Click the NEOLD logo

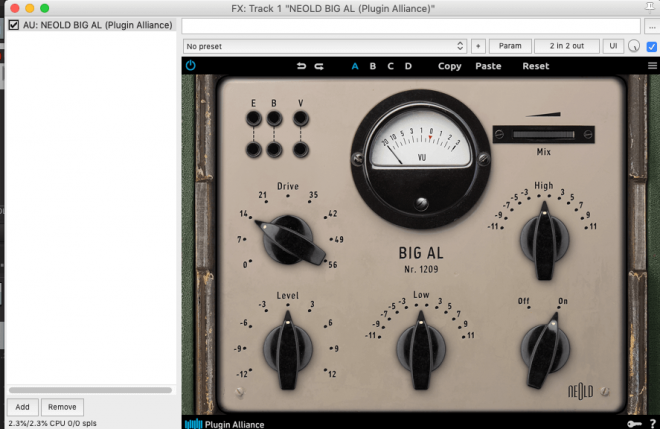[580, 392]
